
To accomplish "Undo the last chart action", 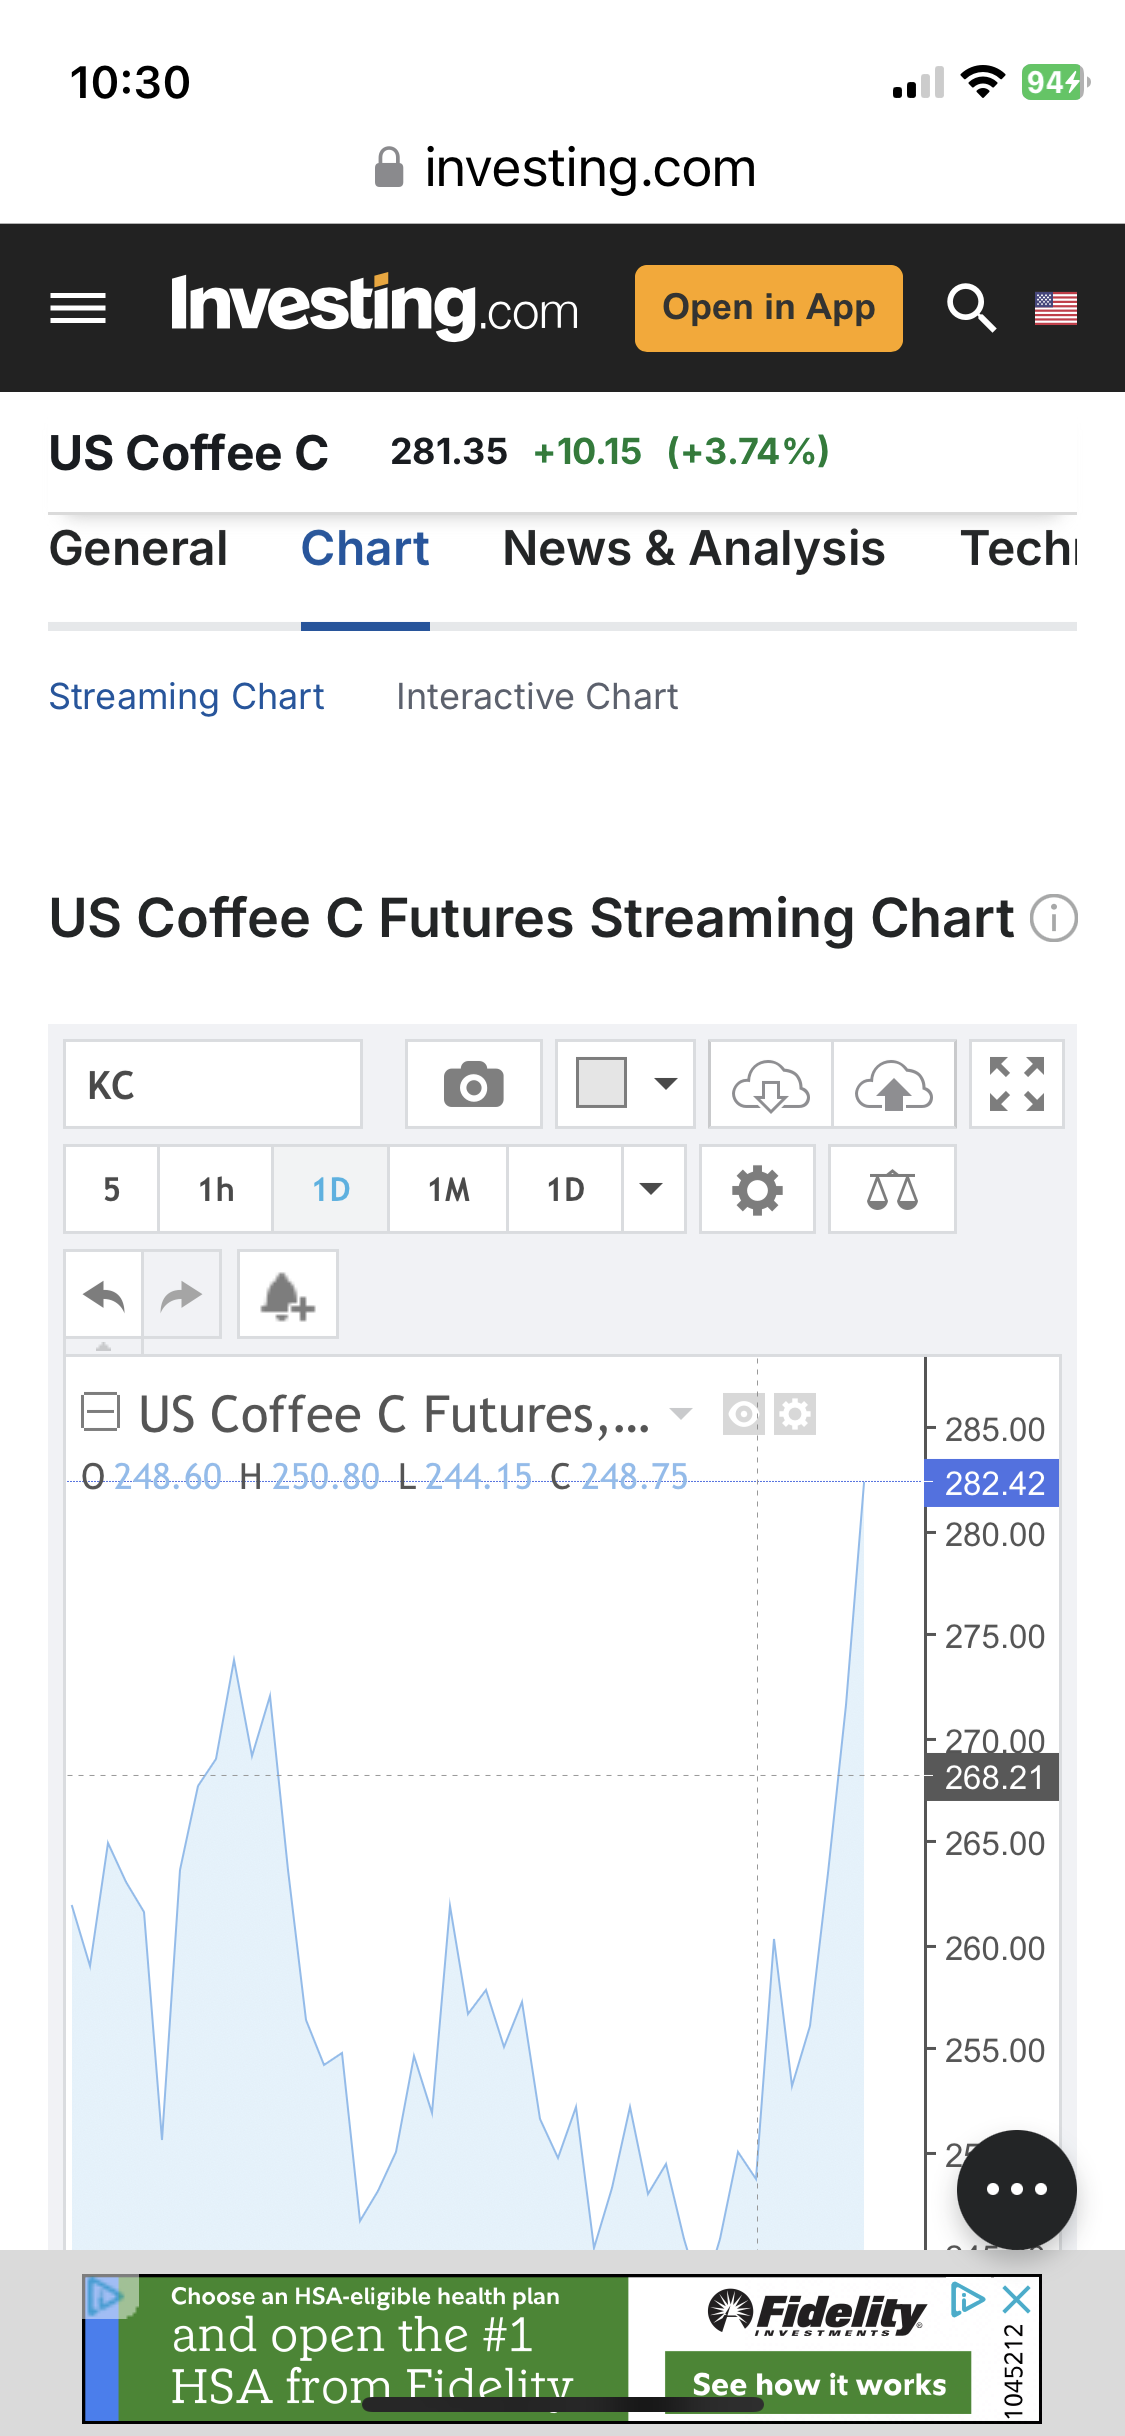I will (x=104, y=1296).
